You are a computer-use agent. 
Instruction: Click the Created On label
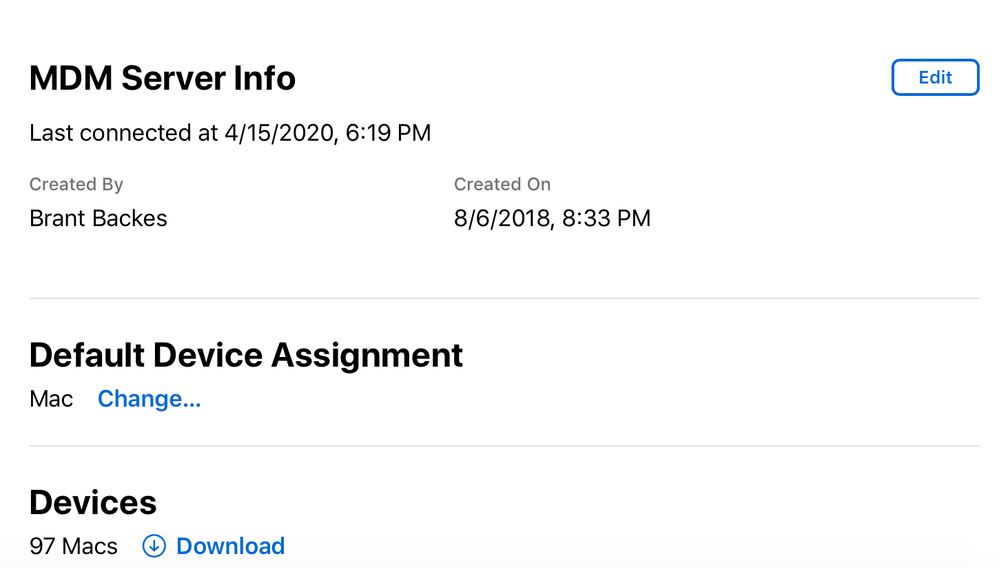pyautogui.click(x=502, y=184)
